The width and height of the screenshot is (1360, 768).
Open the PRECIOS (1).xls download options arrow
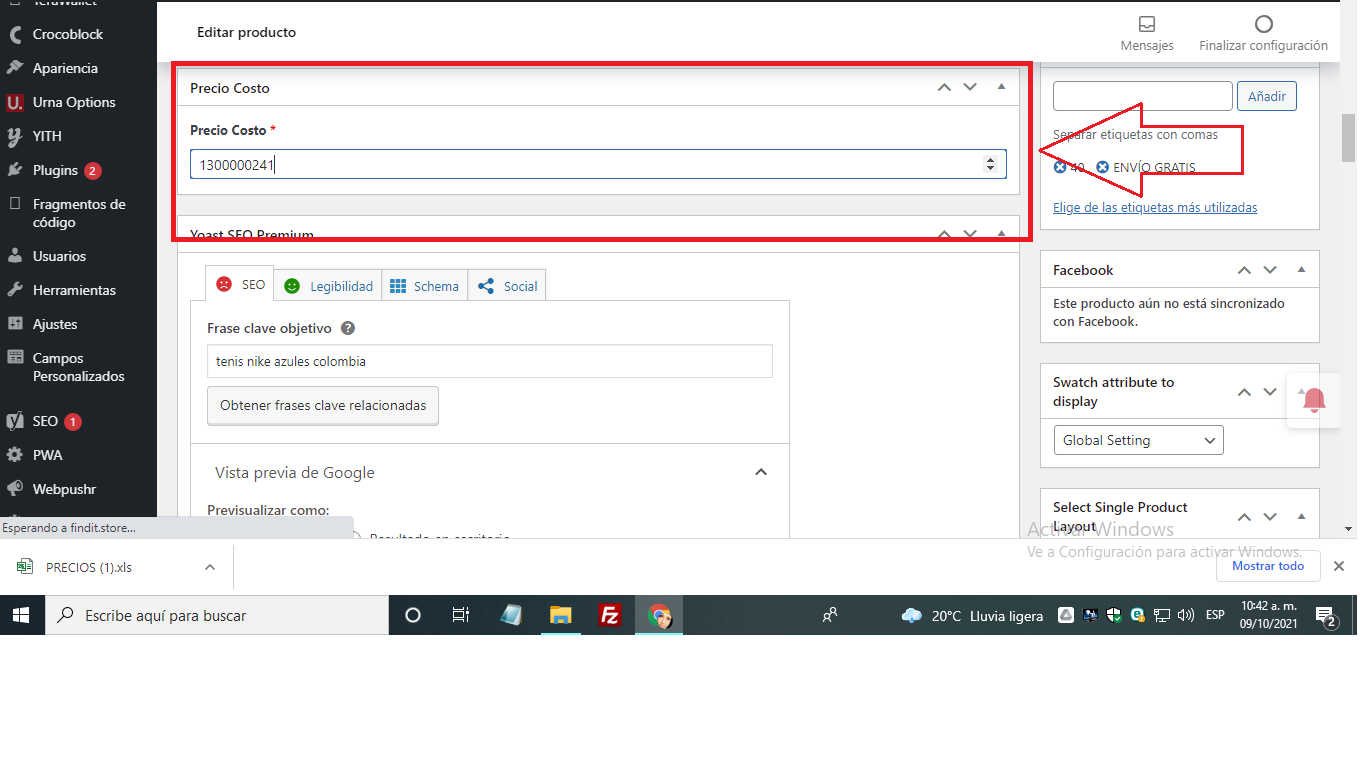[x=209, y=567]
